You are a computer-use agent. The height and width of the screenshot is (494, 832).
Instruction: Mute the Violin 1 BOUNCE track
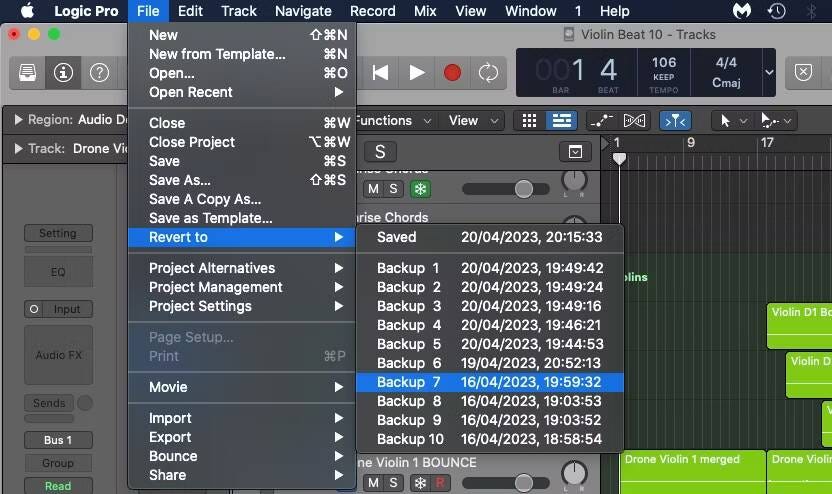click(x=373, y=483)
